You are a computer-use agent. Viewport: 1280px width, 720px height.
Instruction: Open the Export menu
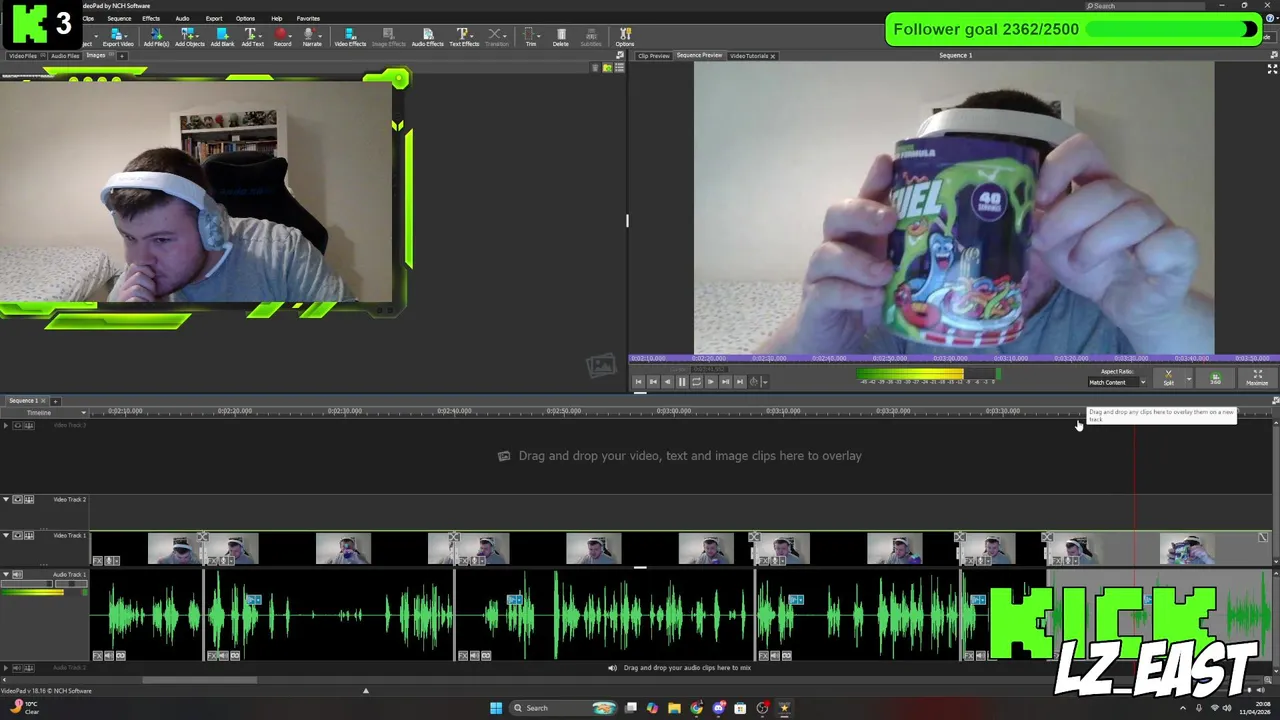pos(214,18)
